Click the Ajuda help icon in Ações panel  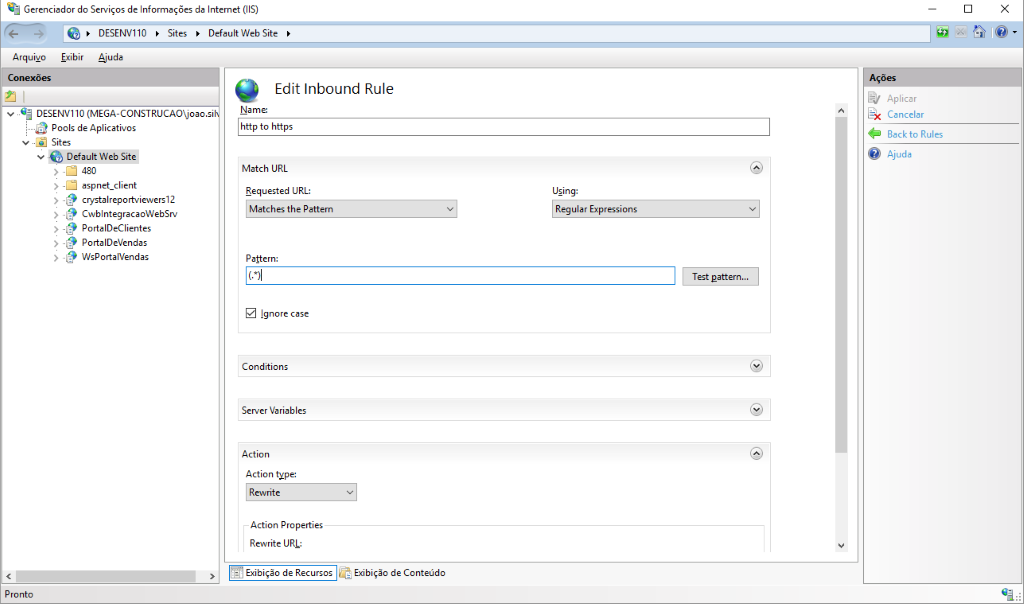[875, 154]
